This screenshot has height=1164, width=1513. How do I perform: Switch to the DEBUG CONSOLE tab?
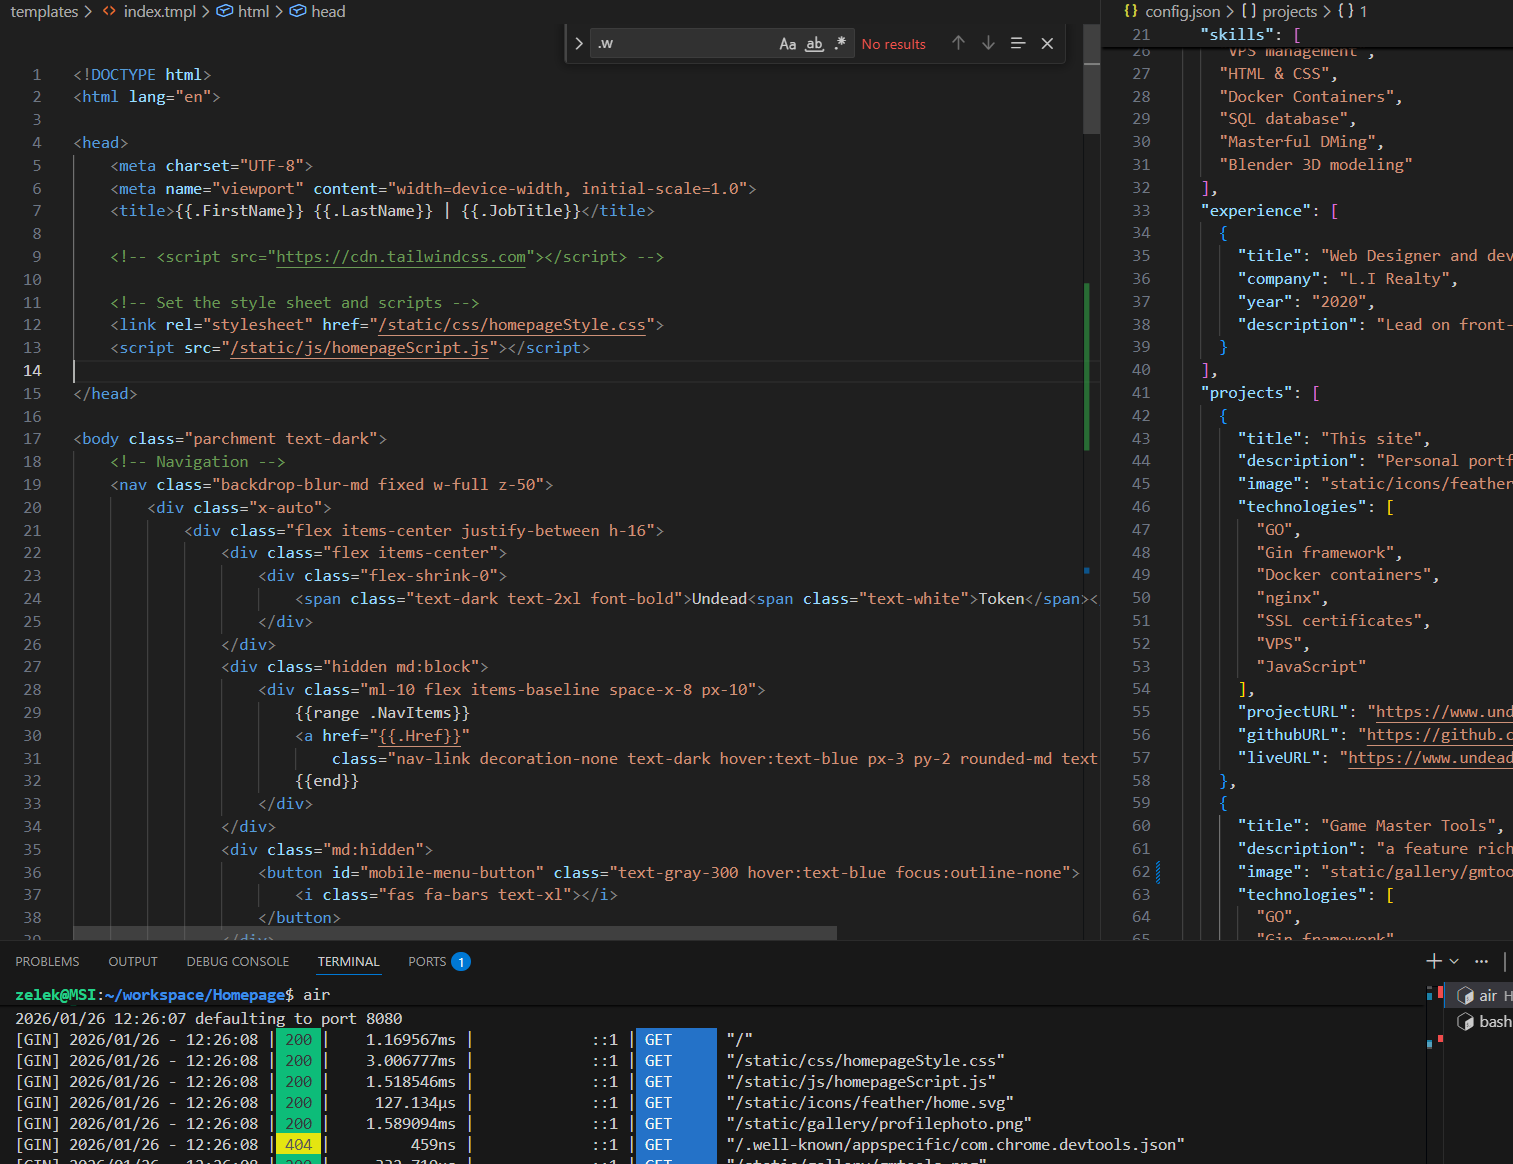(237, 961)
